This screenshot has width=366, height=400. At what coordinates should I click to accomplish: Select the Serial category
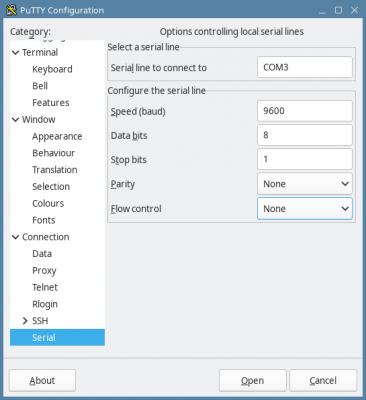(x=57, y=337)
